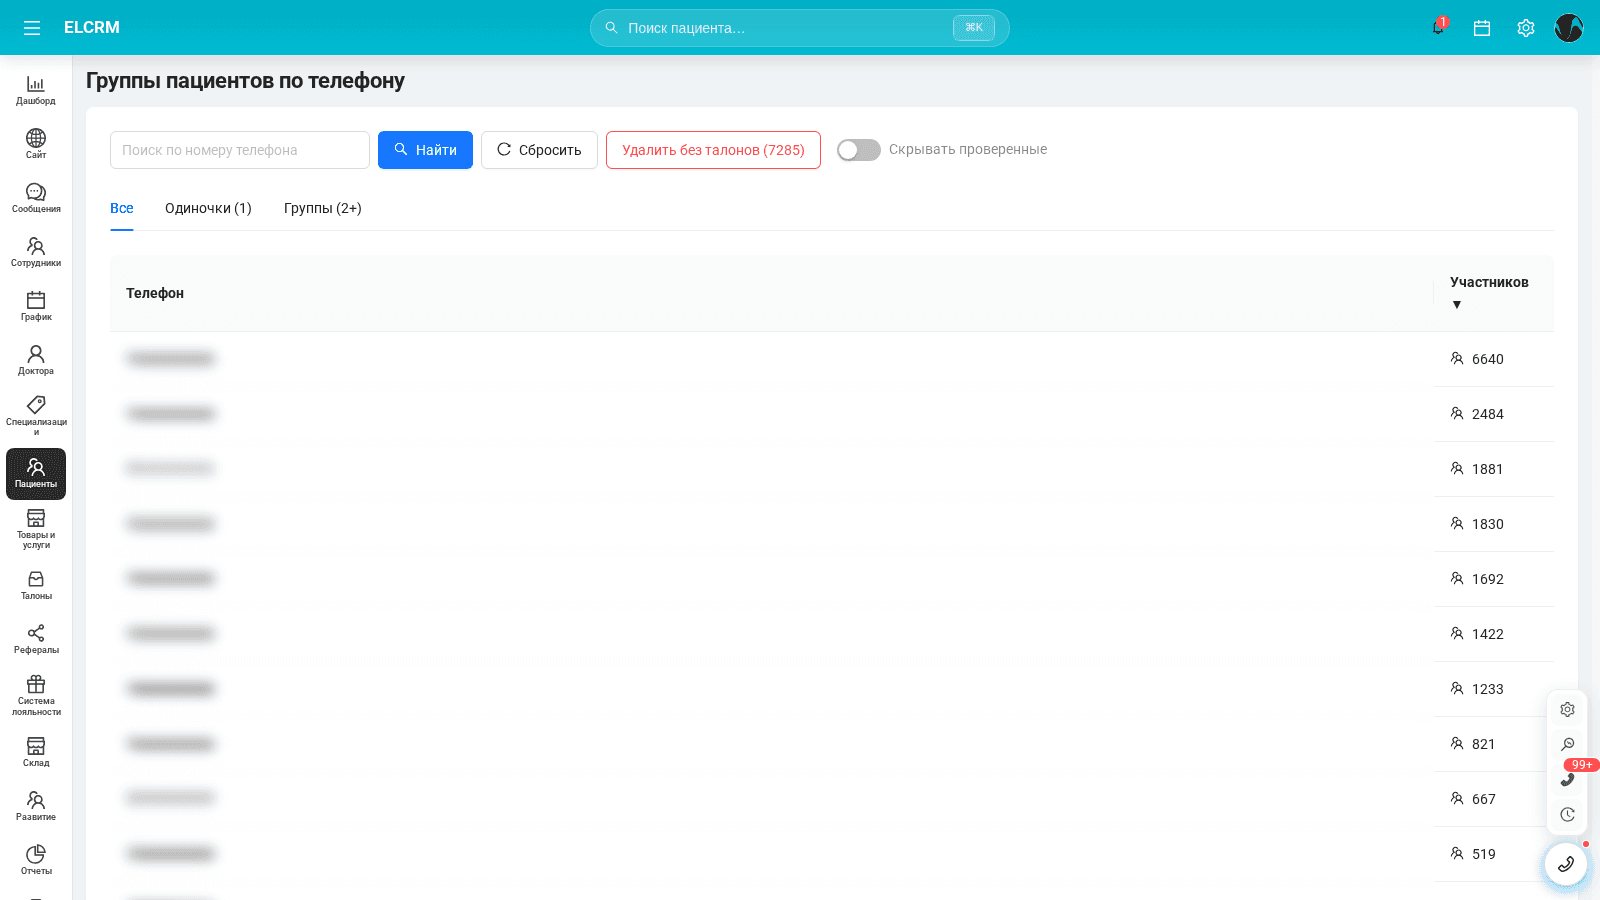Open Сотрудники in sidebar
Viewport: 1600px width, 900px height.
tap(36, 252)
